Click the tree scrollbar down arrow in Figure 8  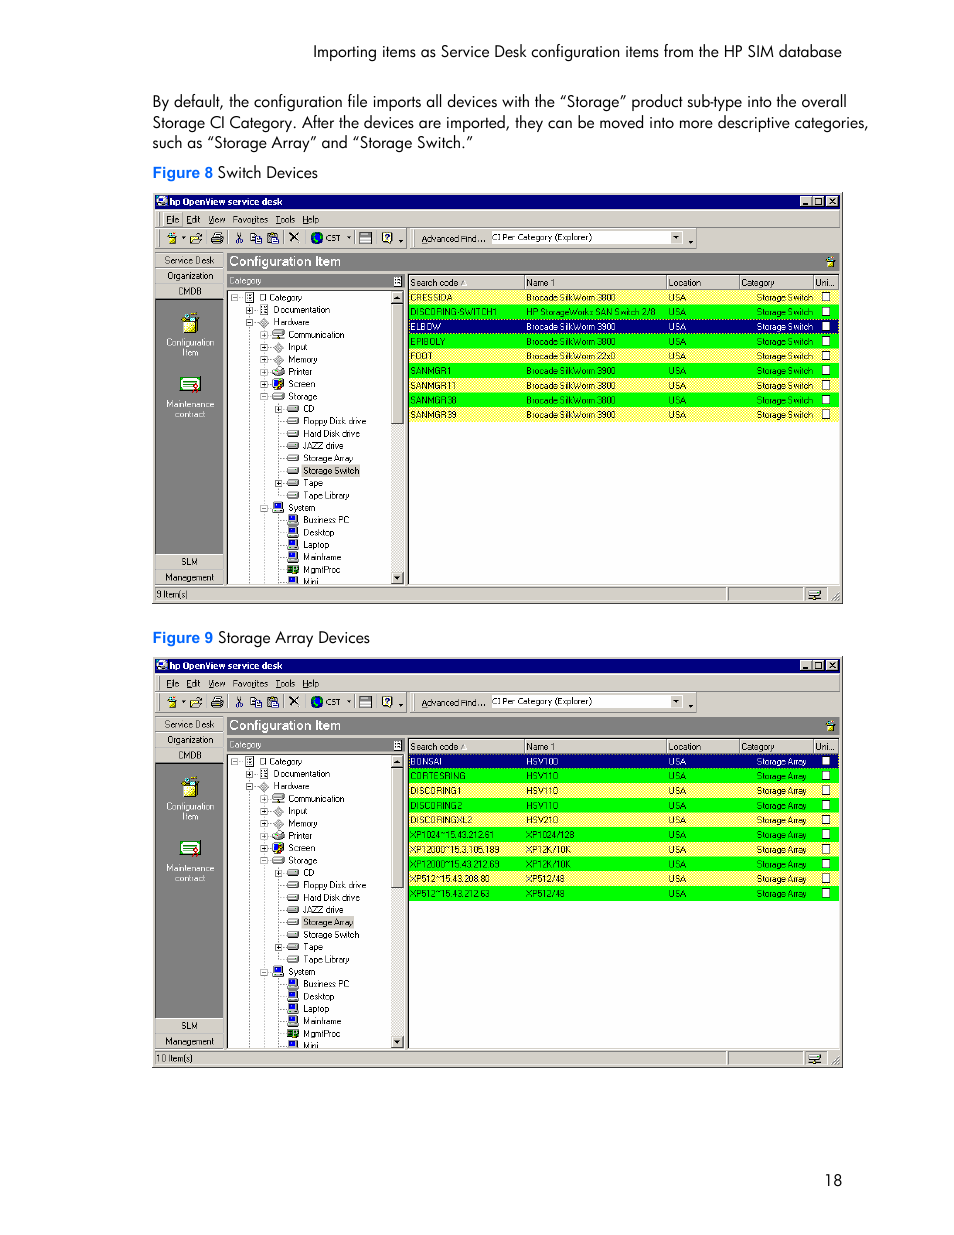[398, 578]
